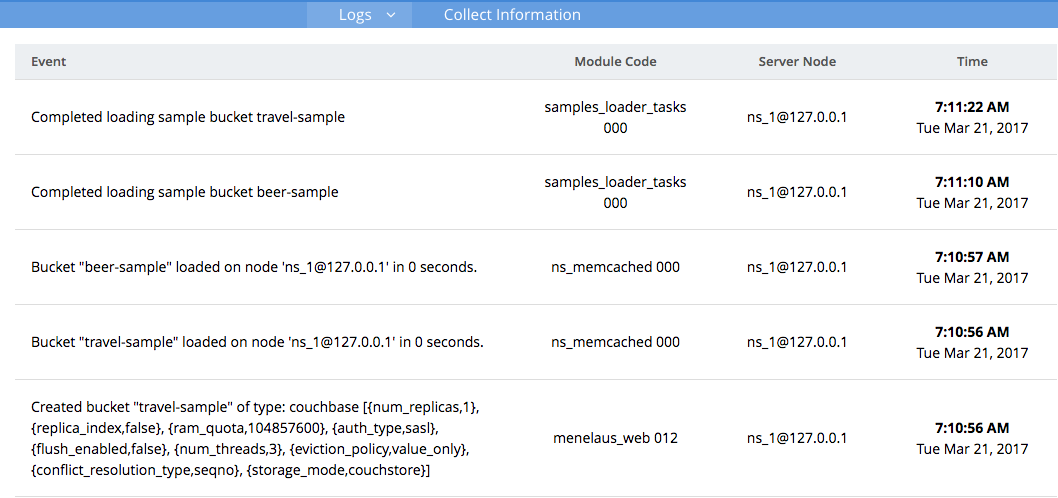Switch to the Collect Information tab
Image resolution: width=1058 pixels, height=498 pixels.
click(512, 15)
